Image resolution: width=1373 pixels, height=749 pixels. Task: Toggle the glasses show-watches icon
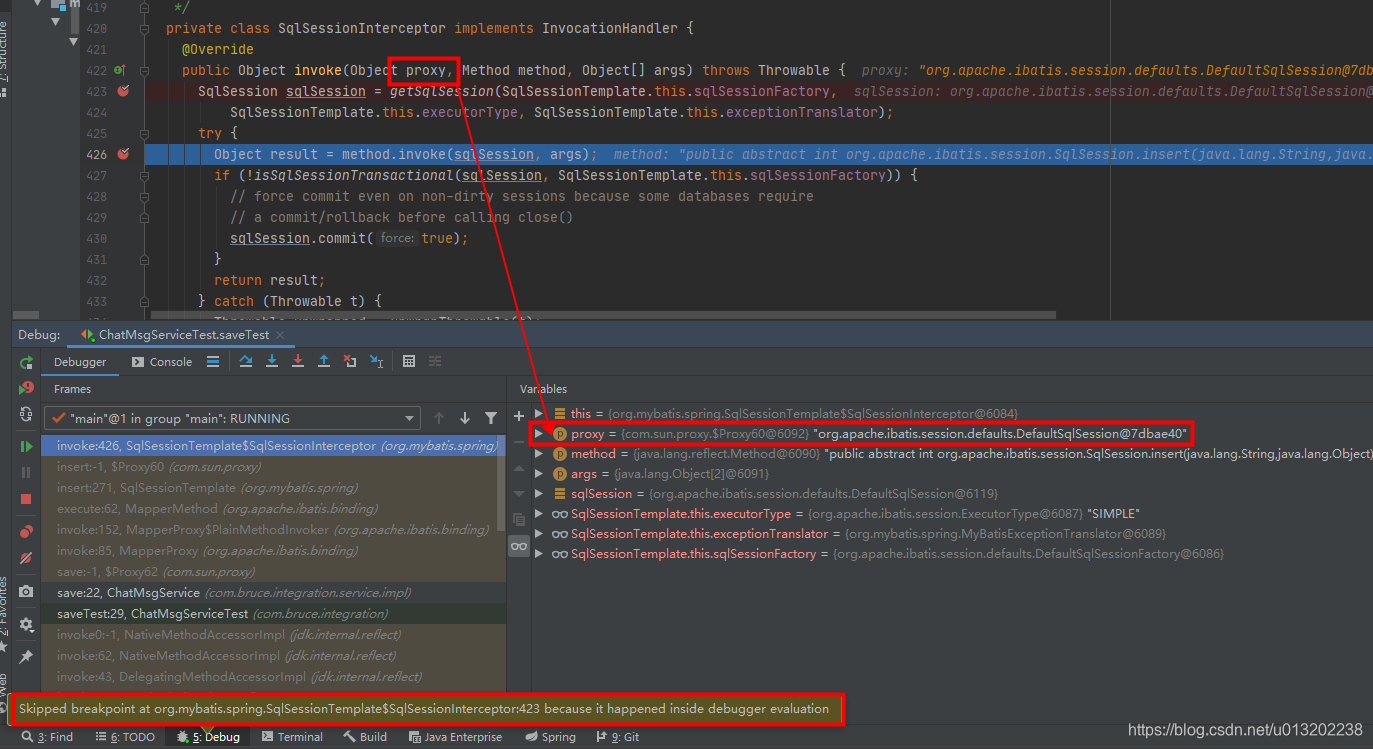(x=518, y=546)
